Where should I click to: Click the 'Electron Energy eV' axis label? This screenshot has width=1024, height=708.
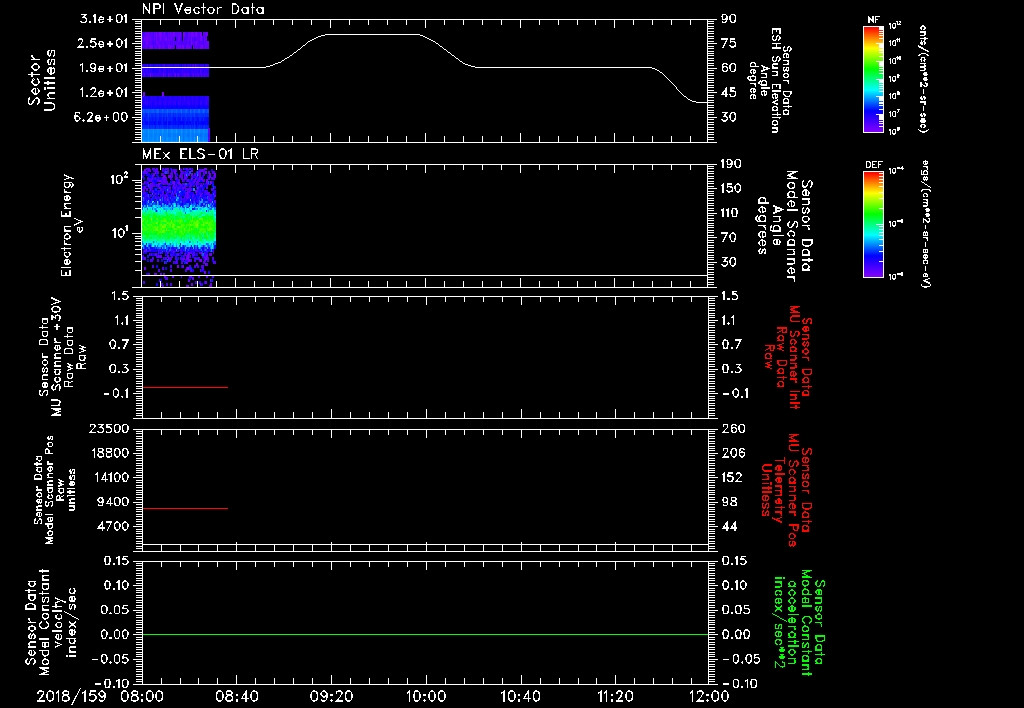(72, 226)
